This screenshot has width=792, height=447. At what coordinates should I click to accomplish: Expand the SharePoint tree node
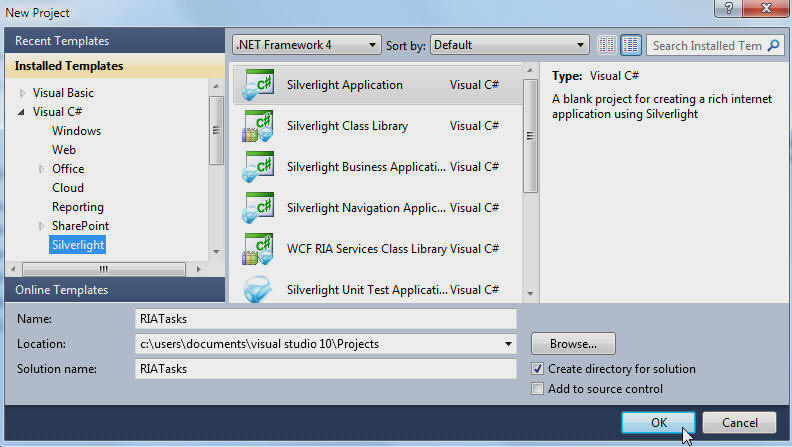(41, 226)
